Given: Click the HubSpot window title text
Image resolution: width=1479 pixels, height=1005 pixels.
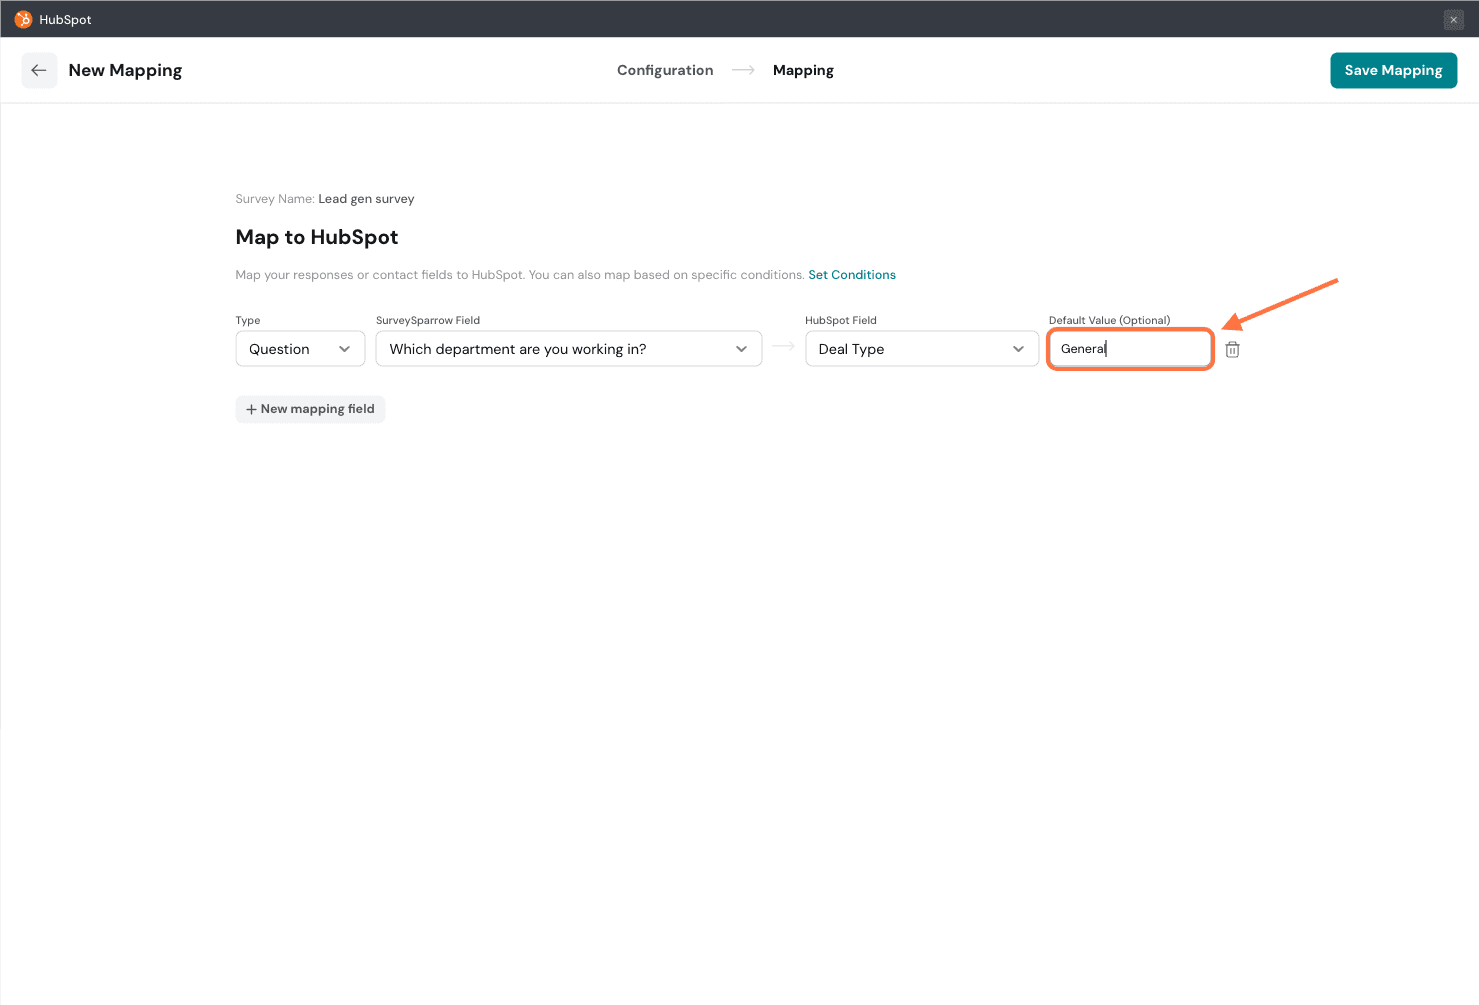Looking at the screenshot, I should coord(65,20).
